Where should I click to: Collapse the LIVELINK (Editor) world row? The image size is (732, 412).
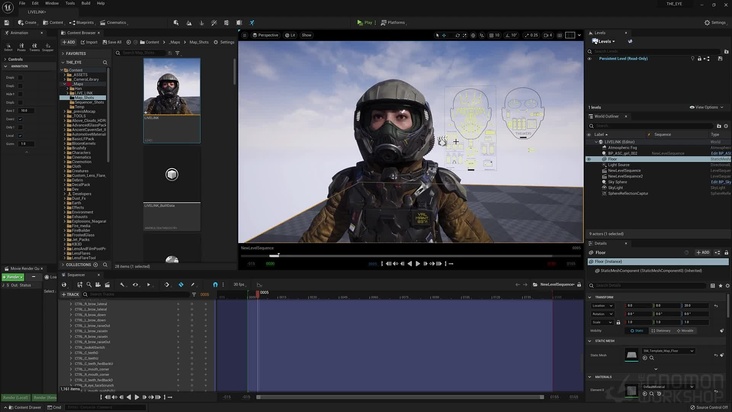coord(596,142)
